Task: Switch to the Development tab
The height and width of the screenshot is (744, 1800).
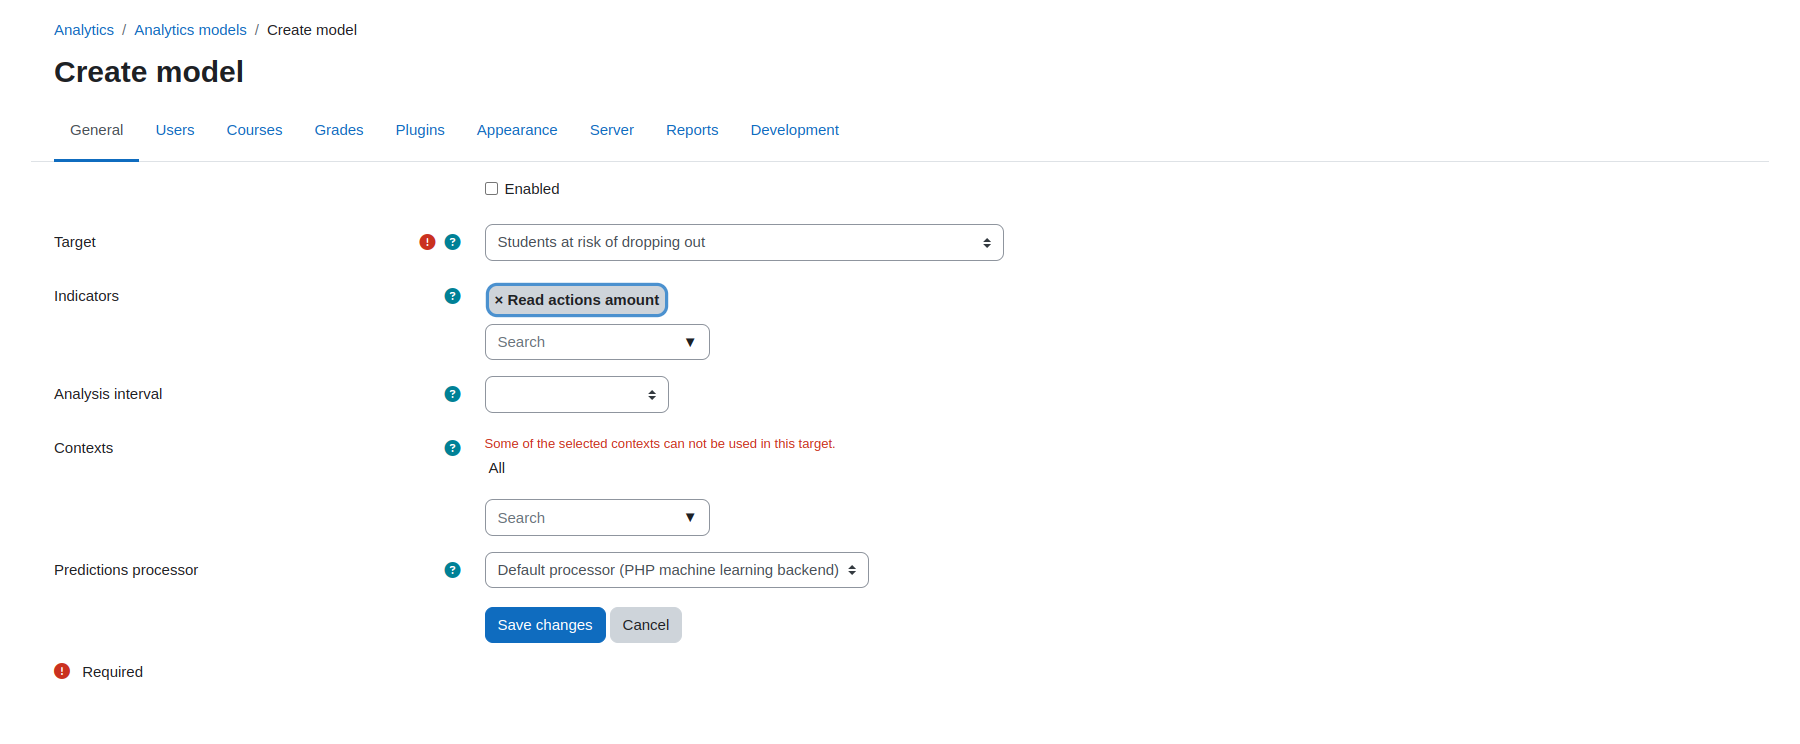Action: tap(795, 130)
